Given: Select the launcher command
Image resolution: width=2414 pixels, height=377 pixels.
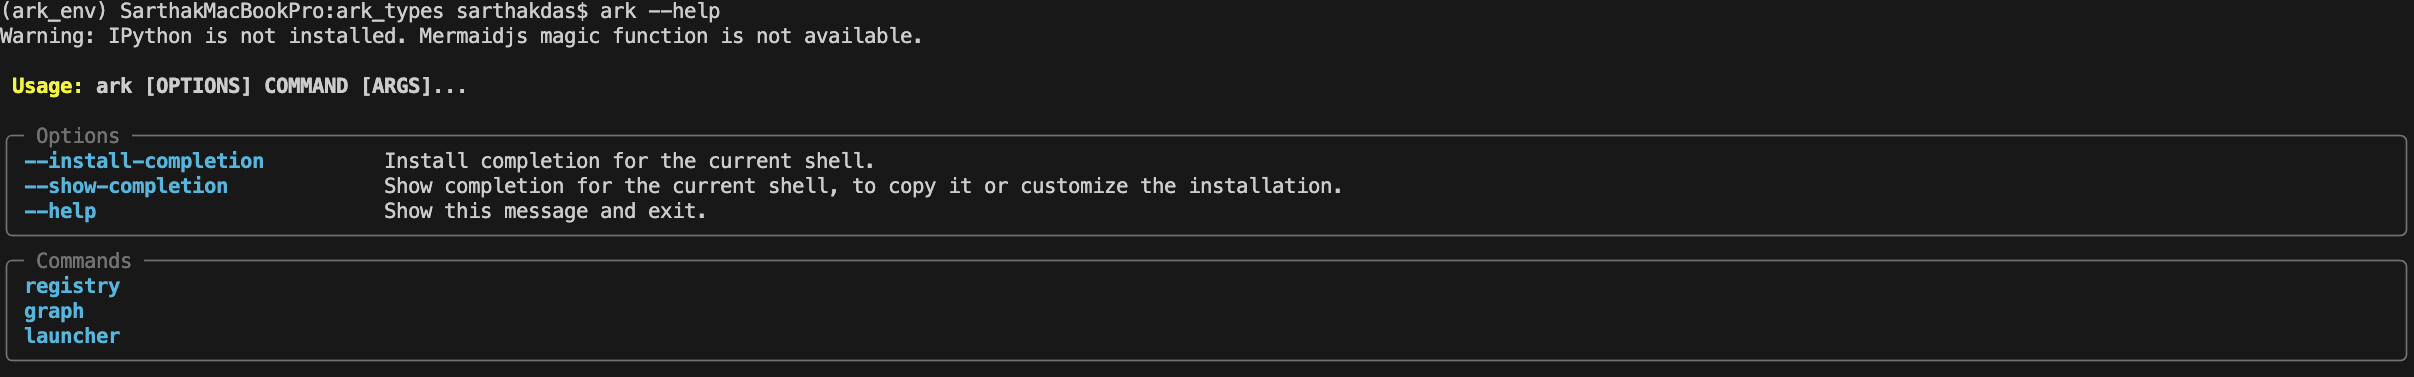Looking at the screenshot, I should pos(72,336).
